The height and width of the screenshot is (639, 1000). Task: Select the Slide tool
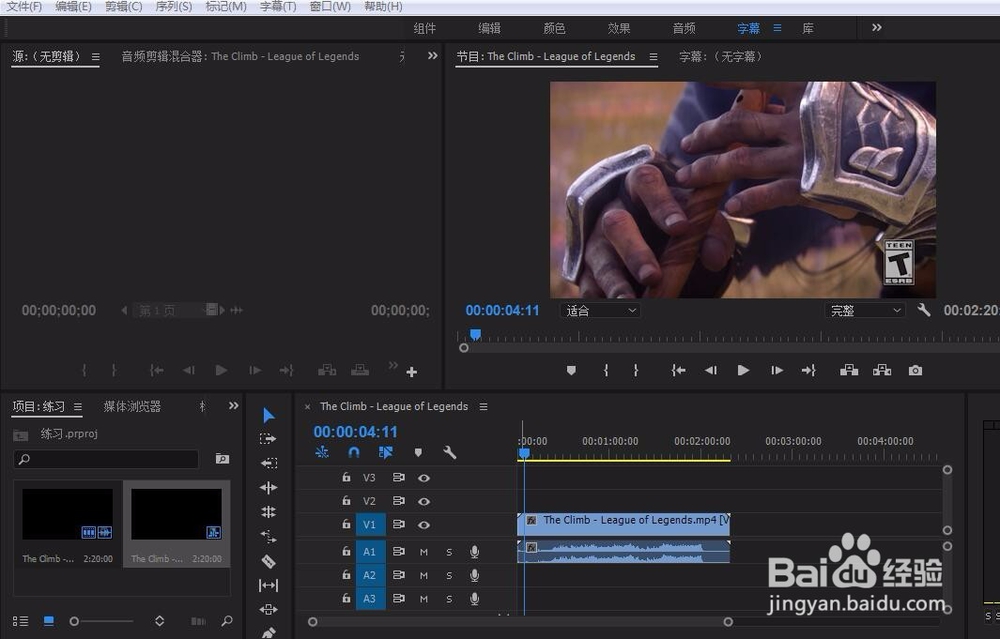pyautogui.click(x=268, y=609)
